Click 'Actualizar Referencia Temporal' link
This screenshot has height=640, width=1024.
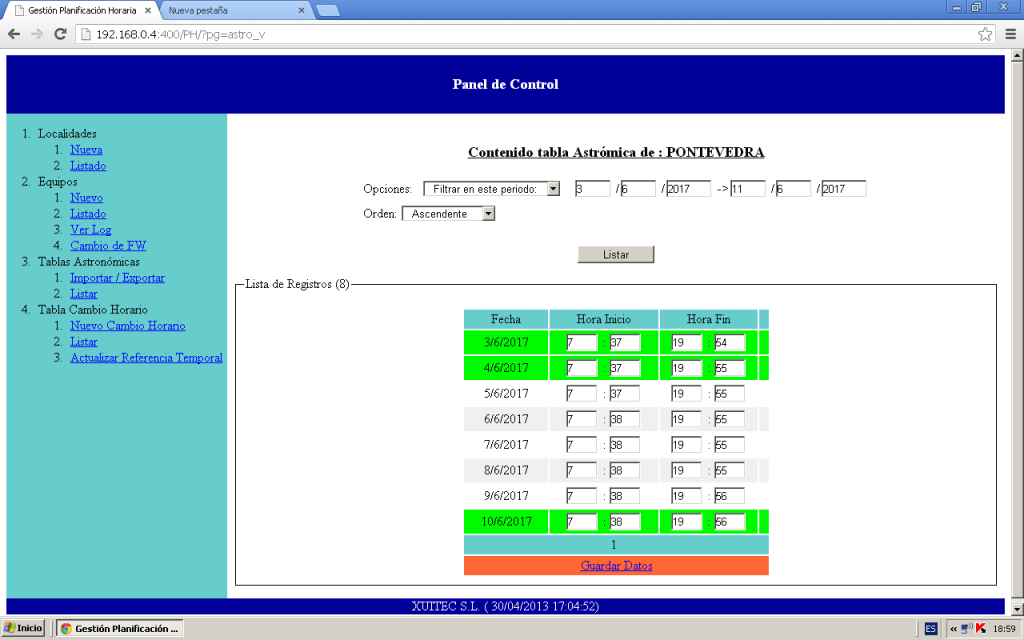[146, 358]
